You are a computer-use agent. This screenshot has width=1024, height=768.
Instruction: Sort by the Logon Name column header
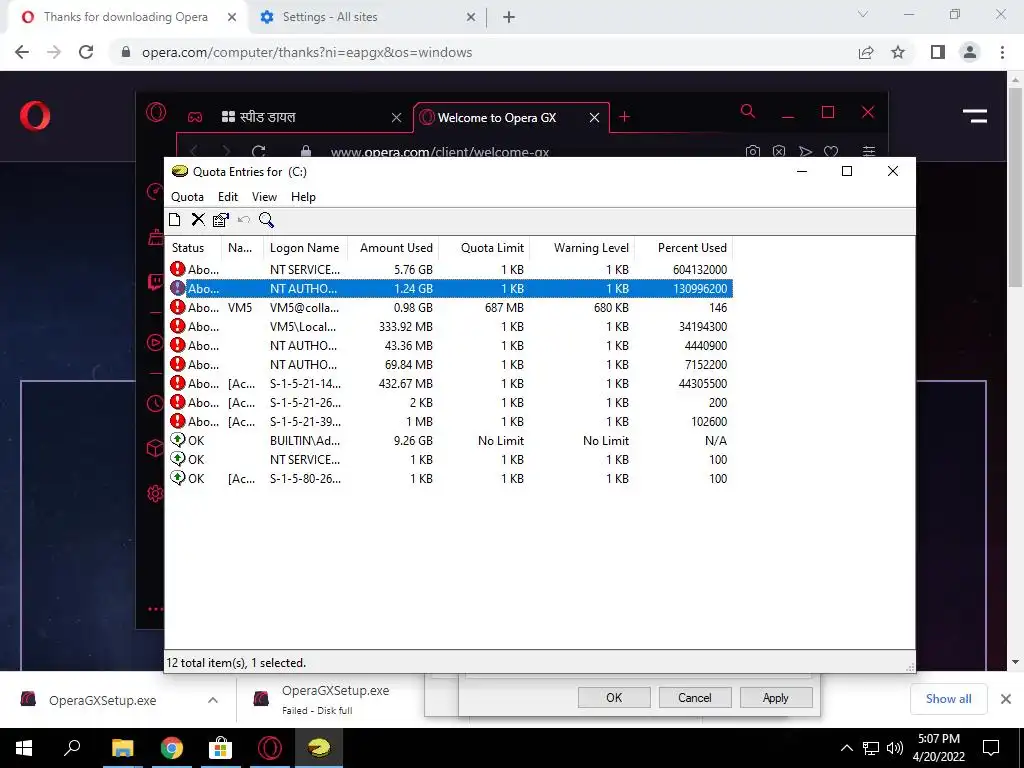305,248
